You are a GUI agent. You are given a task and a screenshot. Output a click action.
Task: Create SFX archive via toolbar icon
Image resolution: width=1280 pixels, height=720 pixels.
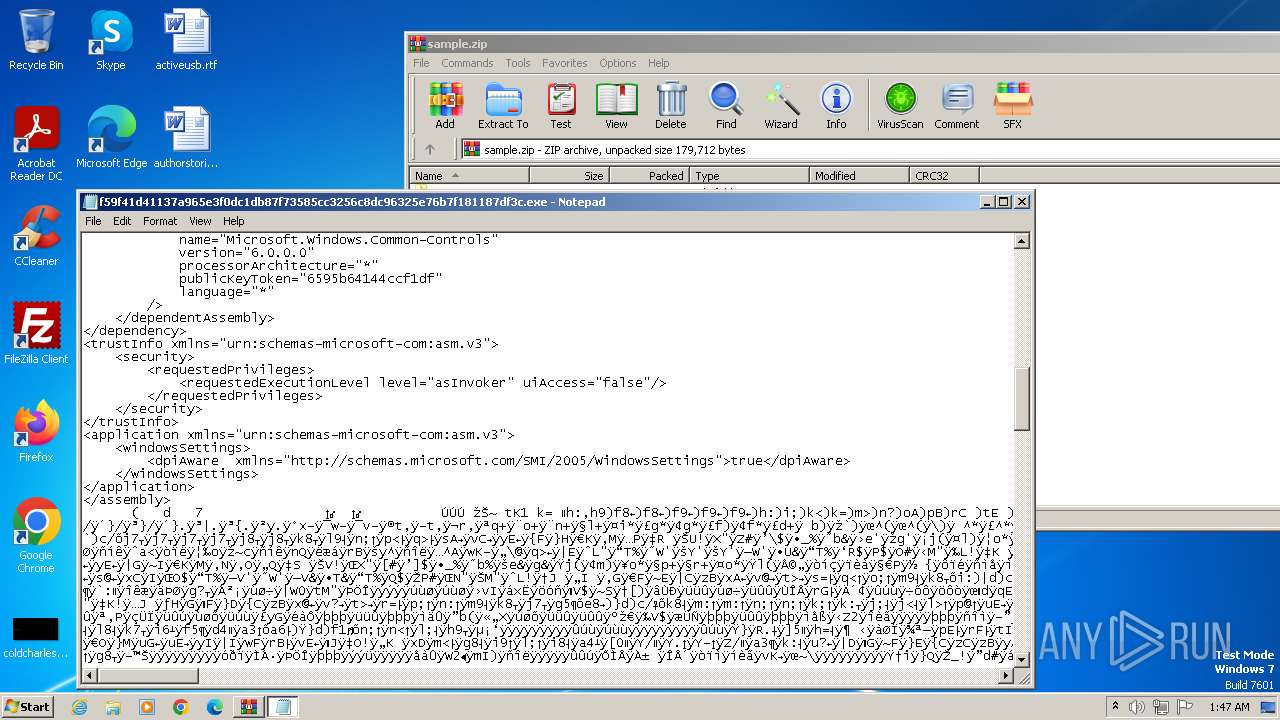tap(1012, 106)
